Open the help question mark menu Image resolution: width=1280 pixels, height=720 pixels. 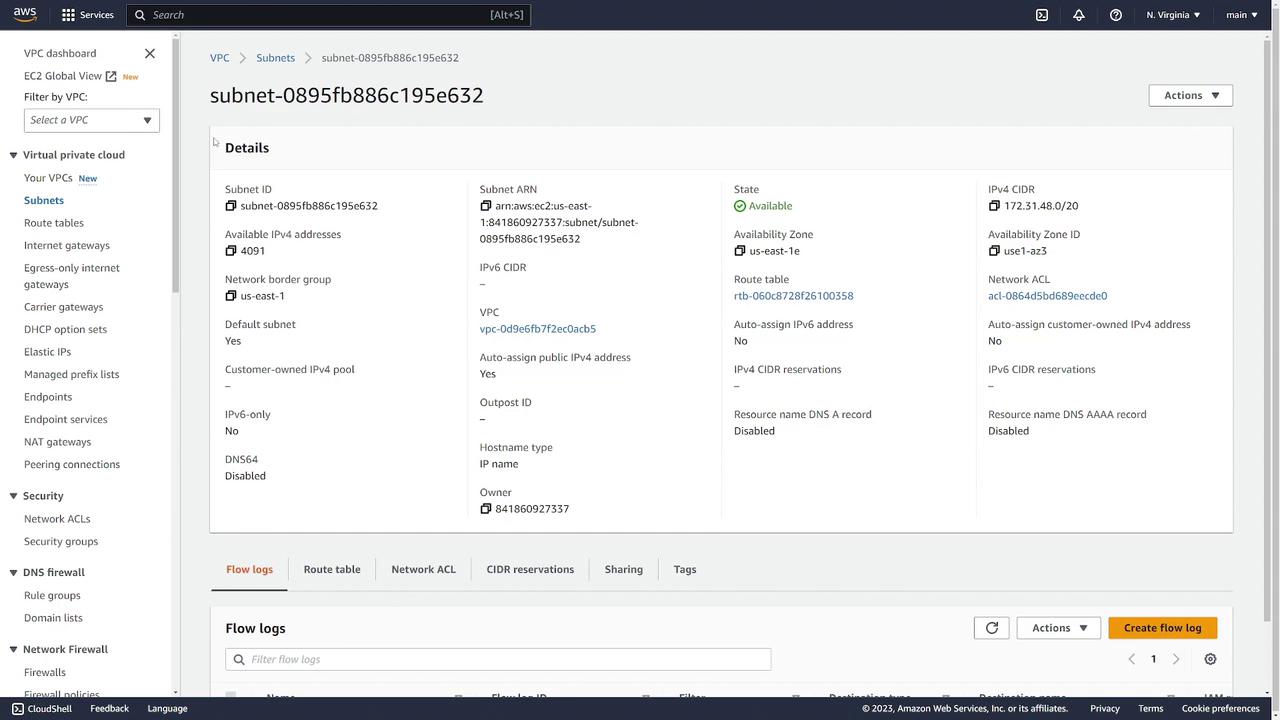pyautogui.click(x=1116, y=15)
